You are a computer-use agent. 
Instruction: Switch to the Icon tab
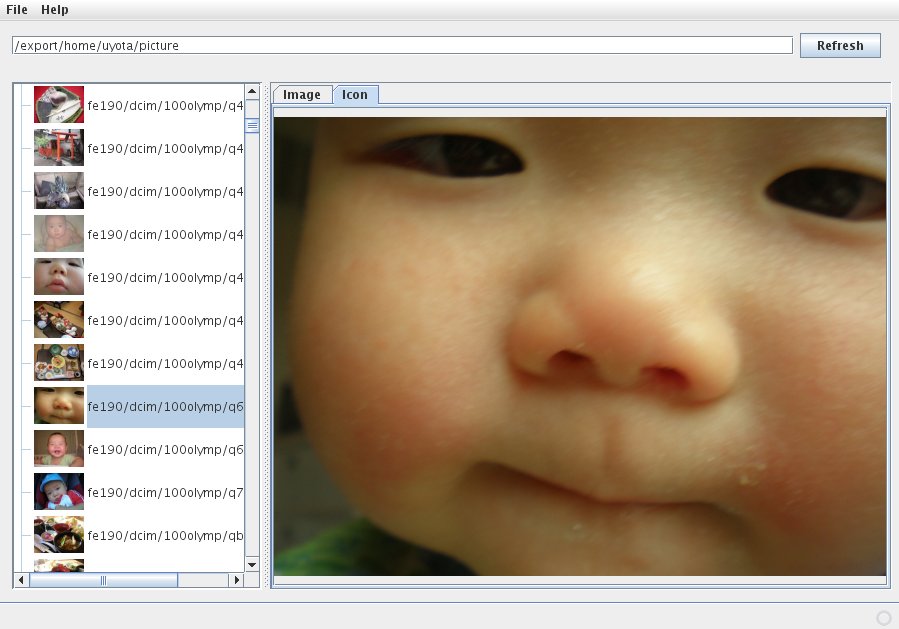click(355, 95)
